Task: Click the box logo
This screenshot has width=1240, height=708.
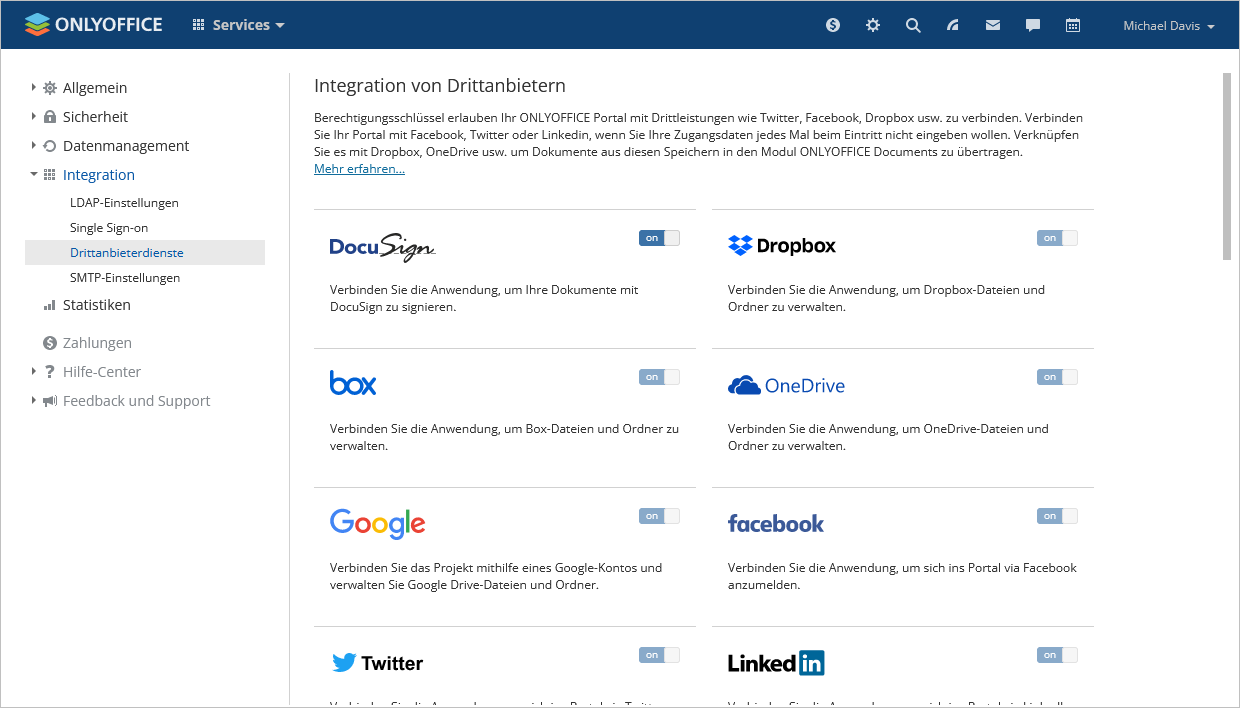Action: [x=353, y=383]
